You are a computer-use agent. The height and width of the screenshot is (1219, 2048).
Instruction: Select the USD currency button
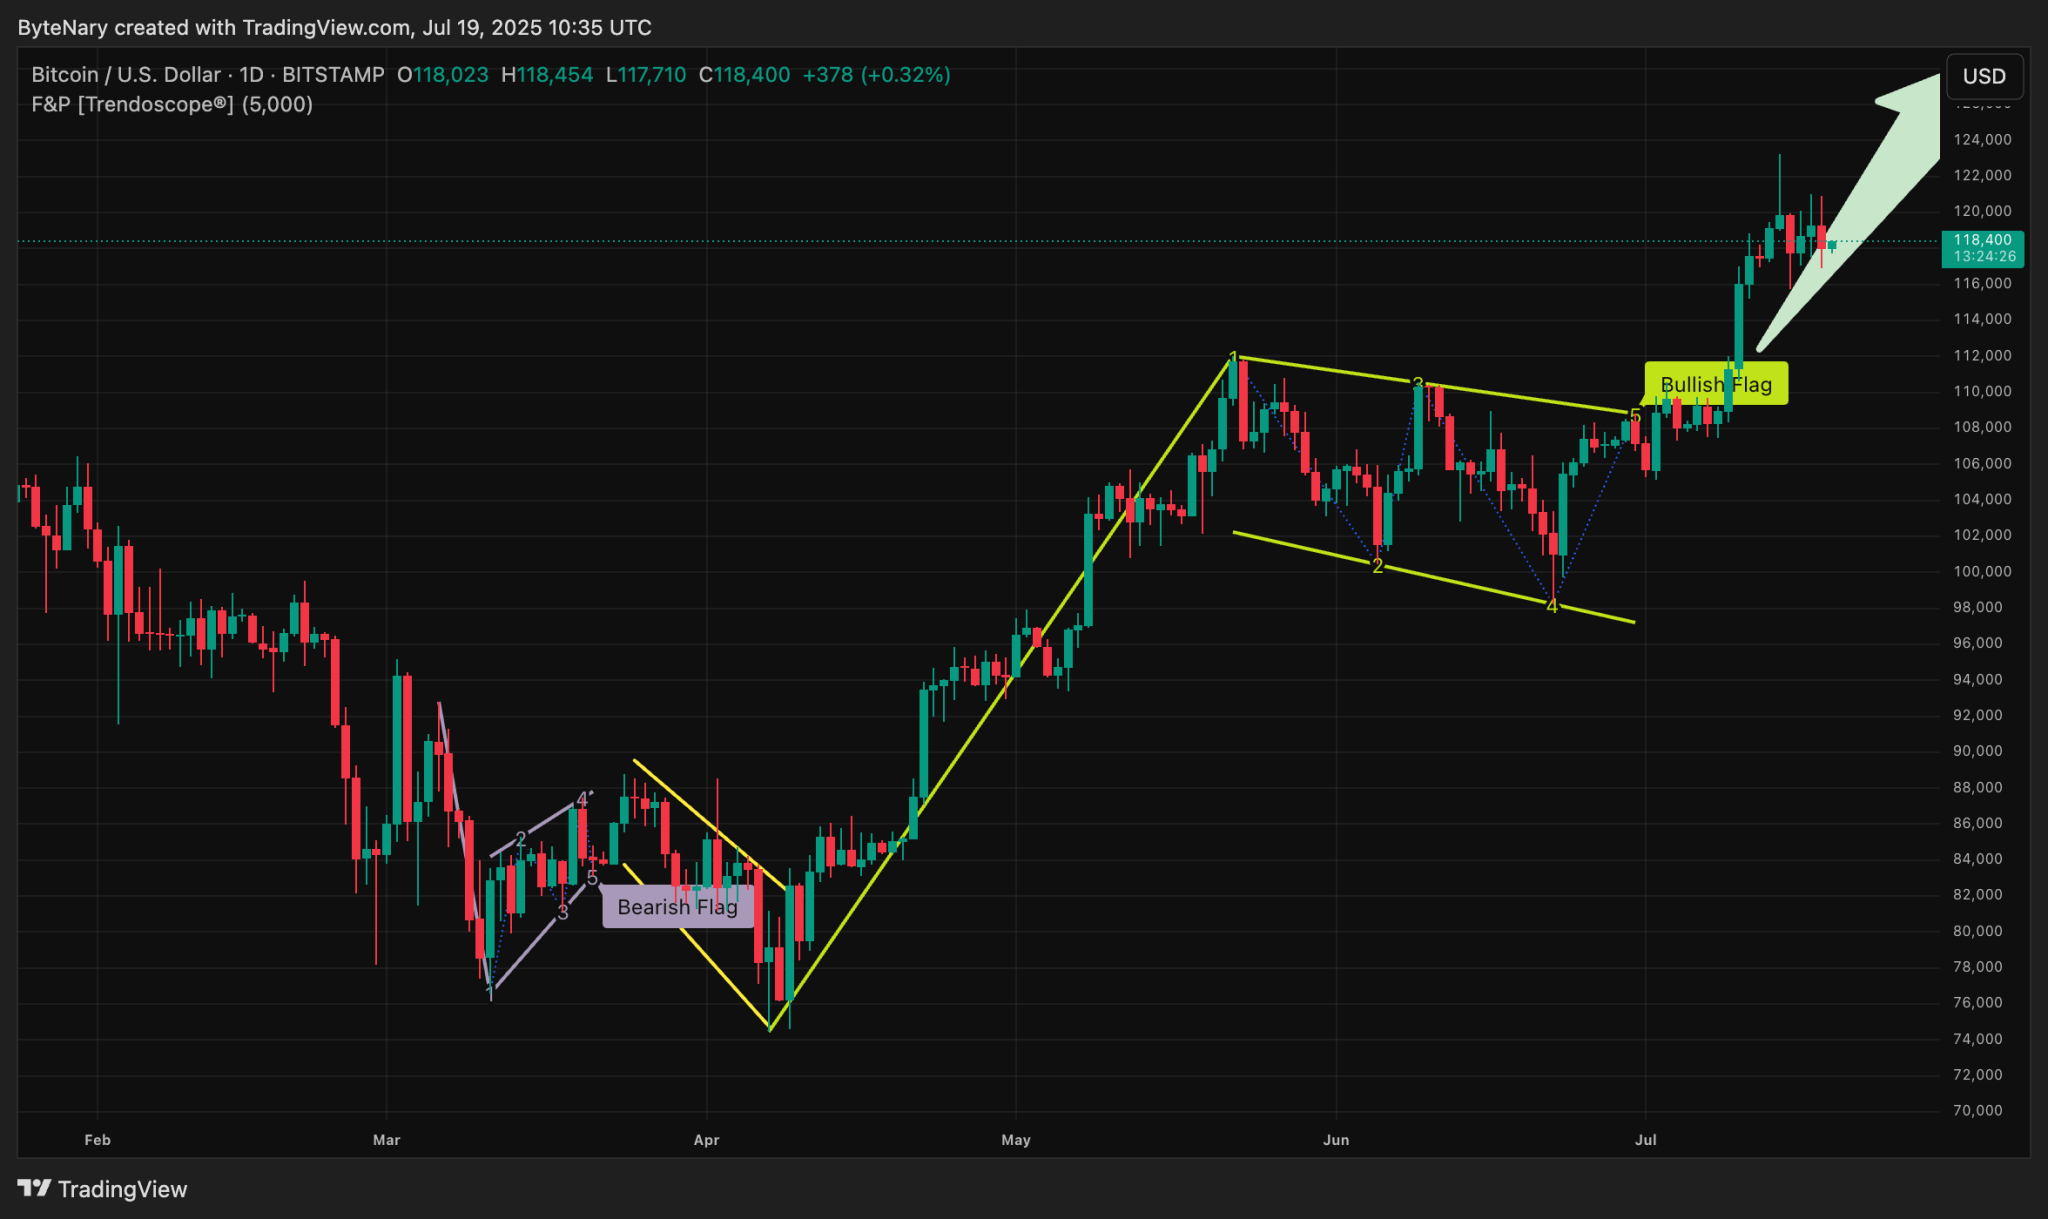pyautogui.click(x=1984, y=75)
